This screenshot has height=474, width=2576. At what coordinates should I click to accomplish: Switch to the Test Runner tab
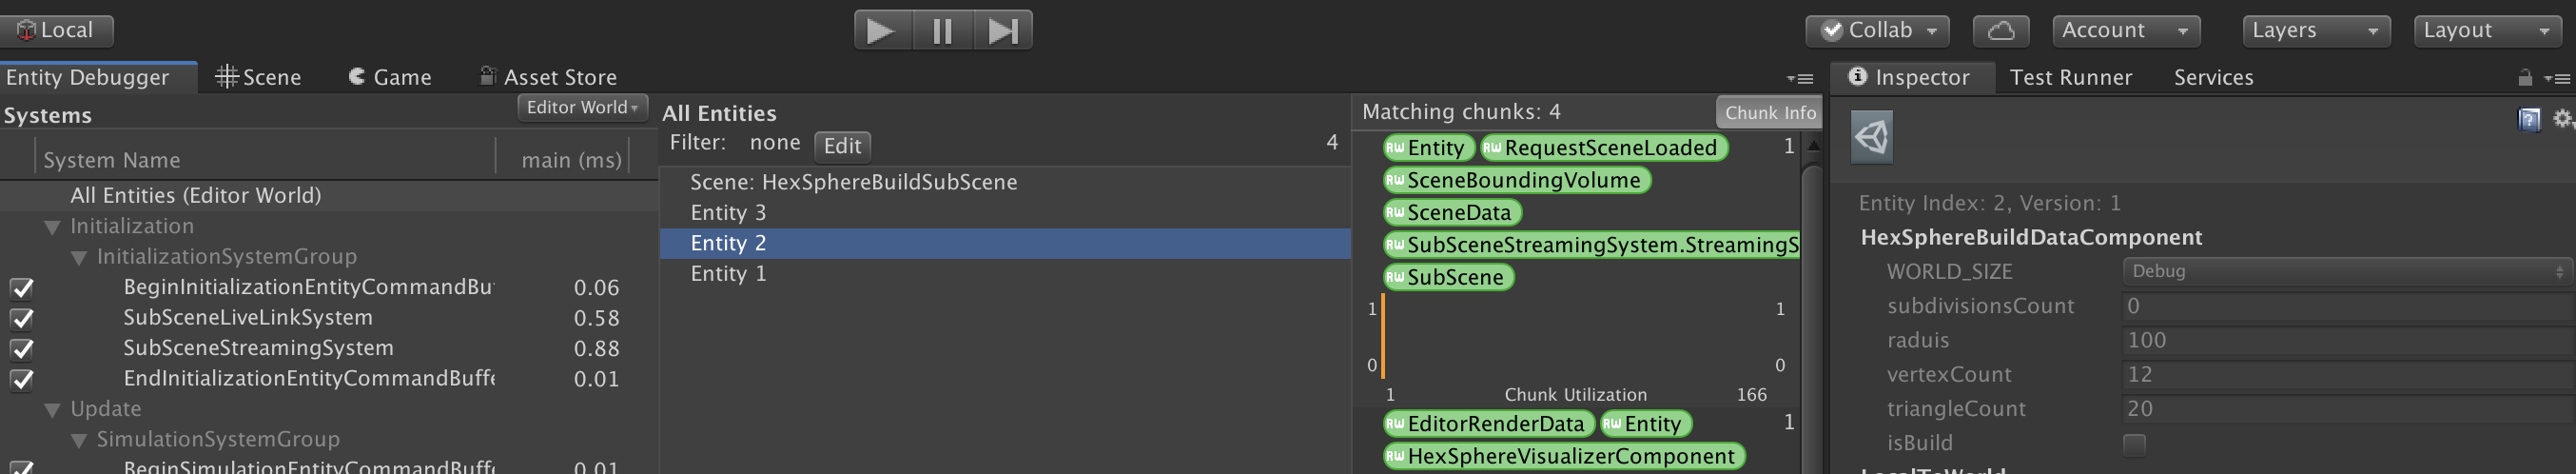[x=2070, y=78]
